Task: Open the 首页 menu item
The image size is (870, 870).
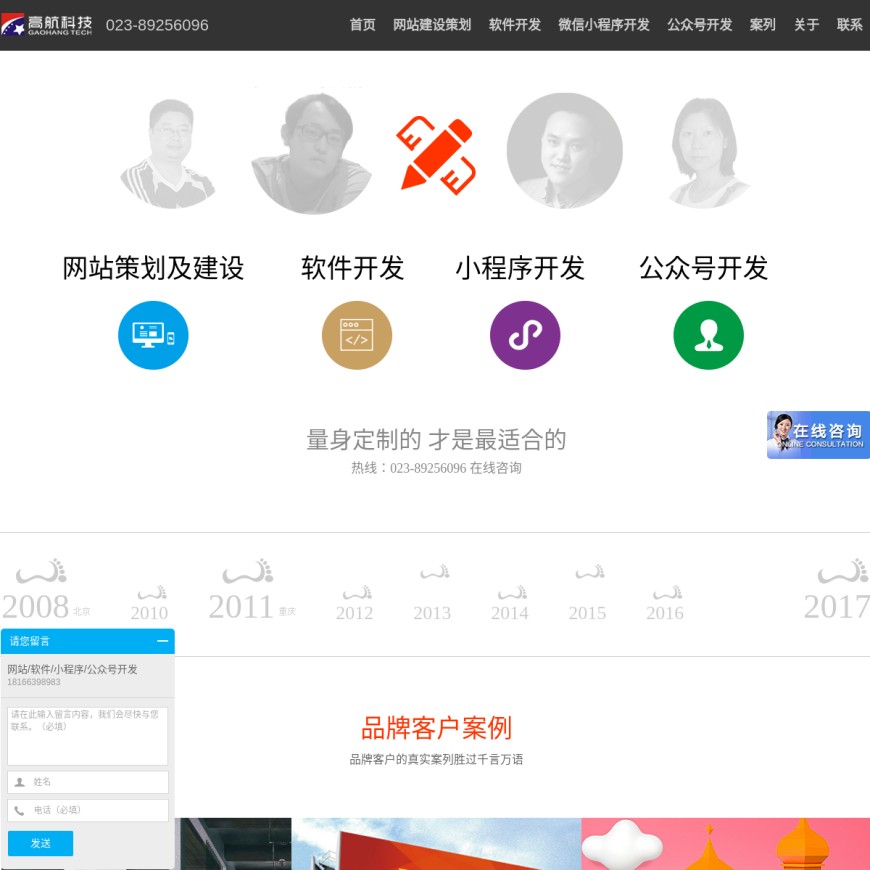Action: [362, 25]
